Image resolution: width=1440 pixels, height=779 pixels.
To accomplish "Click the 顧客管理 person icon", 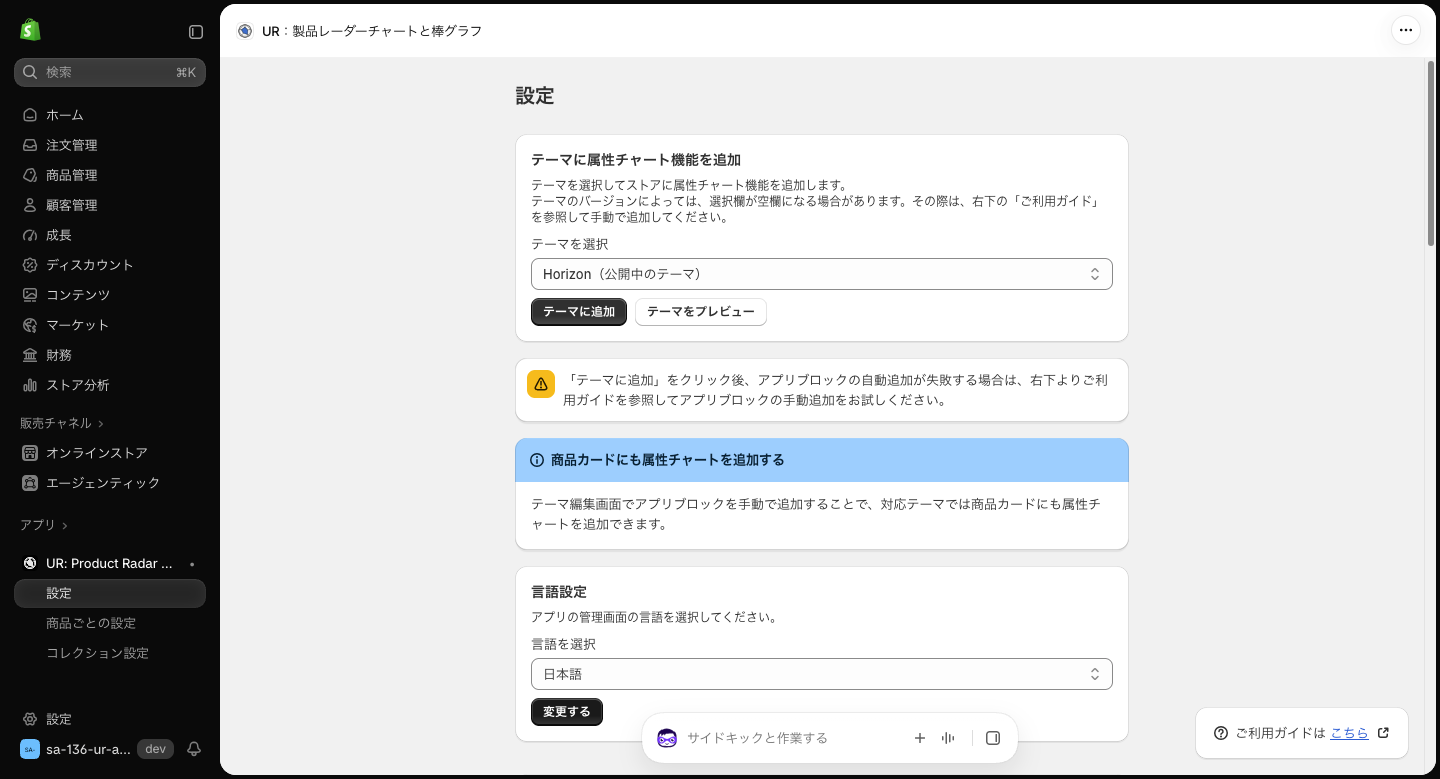I will tap(30, 205).
